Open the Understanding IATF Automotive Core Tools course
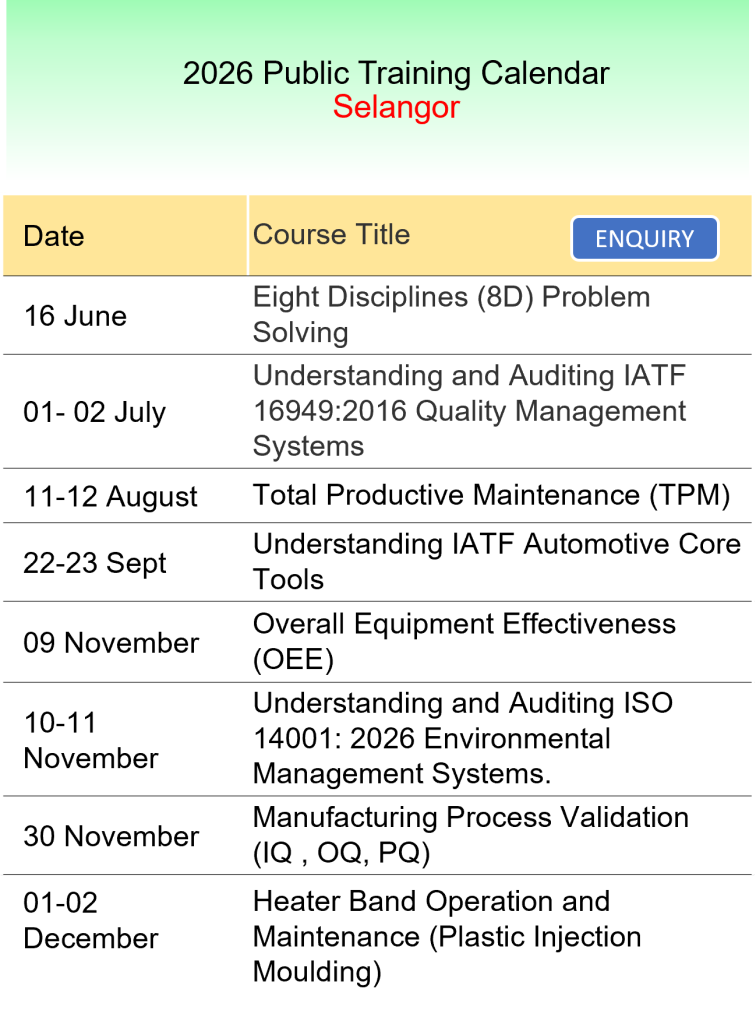Image resolution: width=756 pixels, height=1024 pixels. [x=496, y=561]
